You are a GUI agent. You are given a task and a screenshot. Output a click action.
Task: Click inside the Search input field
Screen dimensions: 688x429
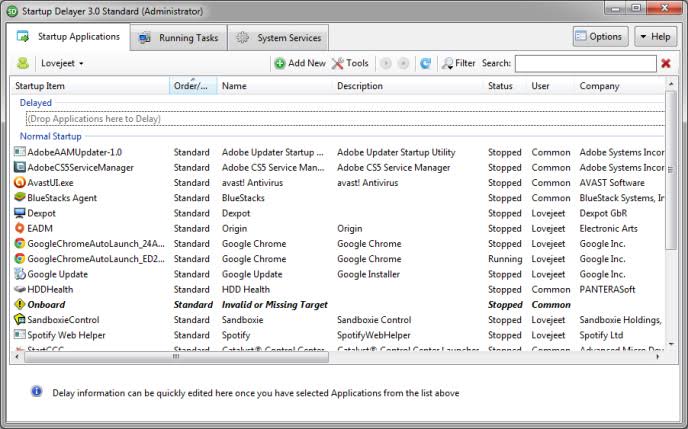coord(586,64)
